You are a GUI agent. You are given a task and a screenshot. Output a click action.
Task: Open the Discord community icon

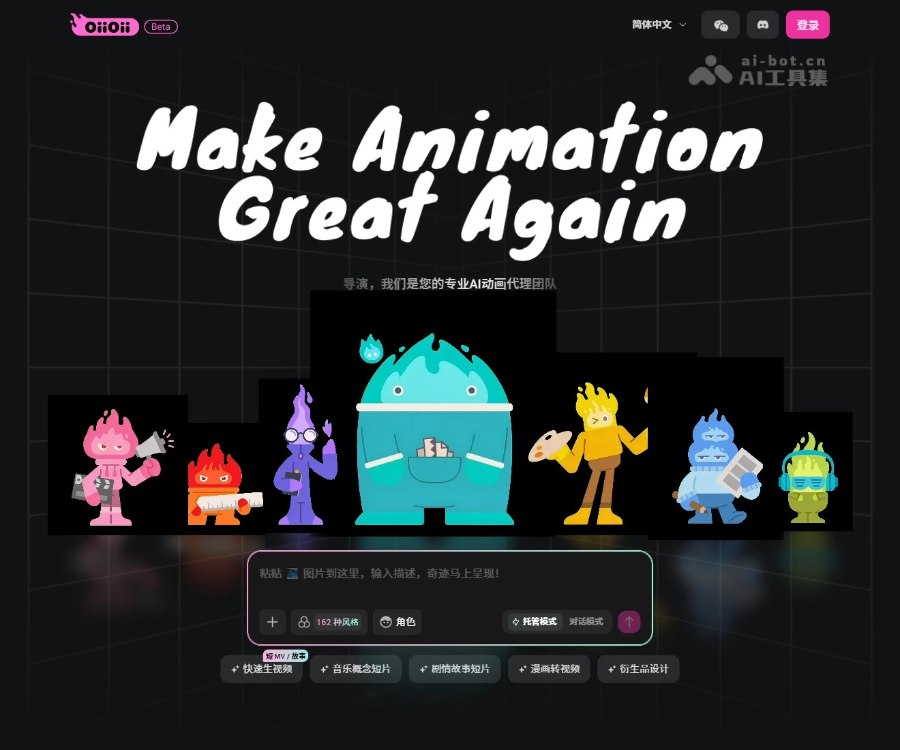(x=763, y=25)
